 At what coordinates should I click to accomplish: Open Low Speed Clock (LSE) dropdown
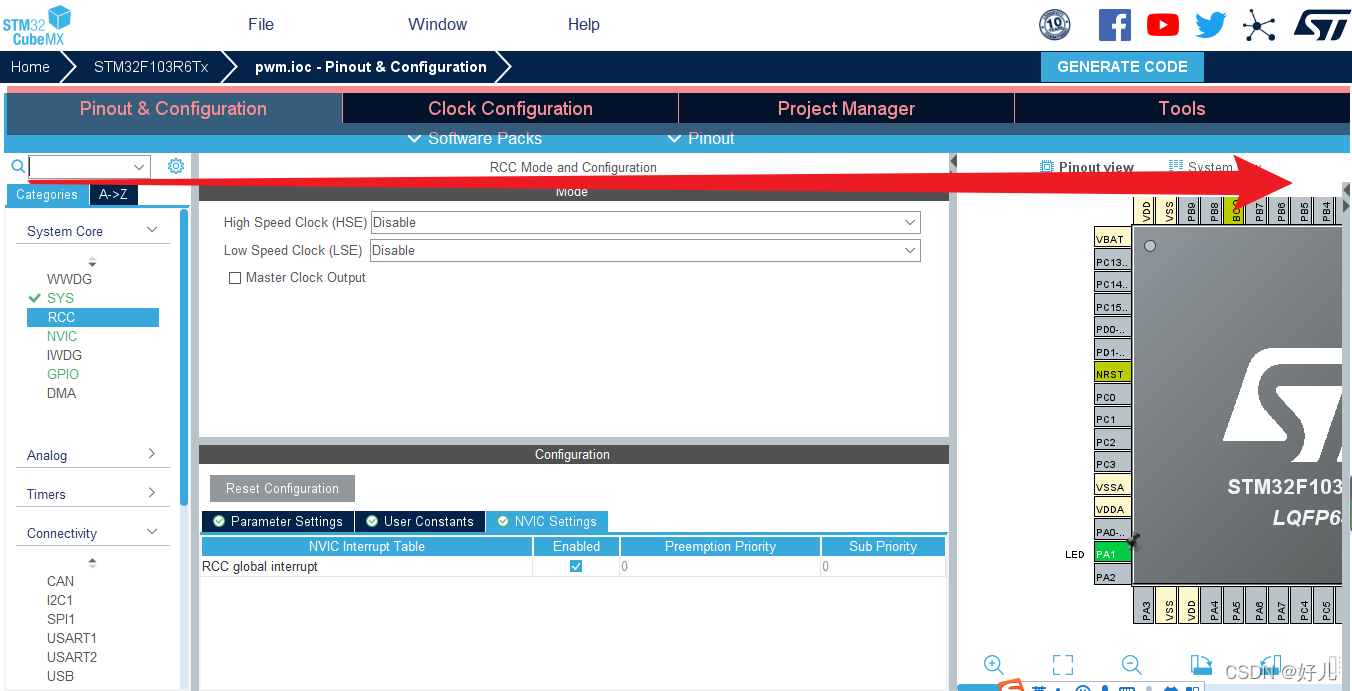click(x=645, y=250)
